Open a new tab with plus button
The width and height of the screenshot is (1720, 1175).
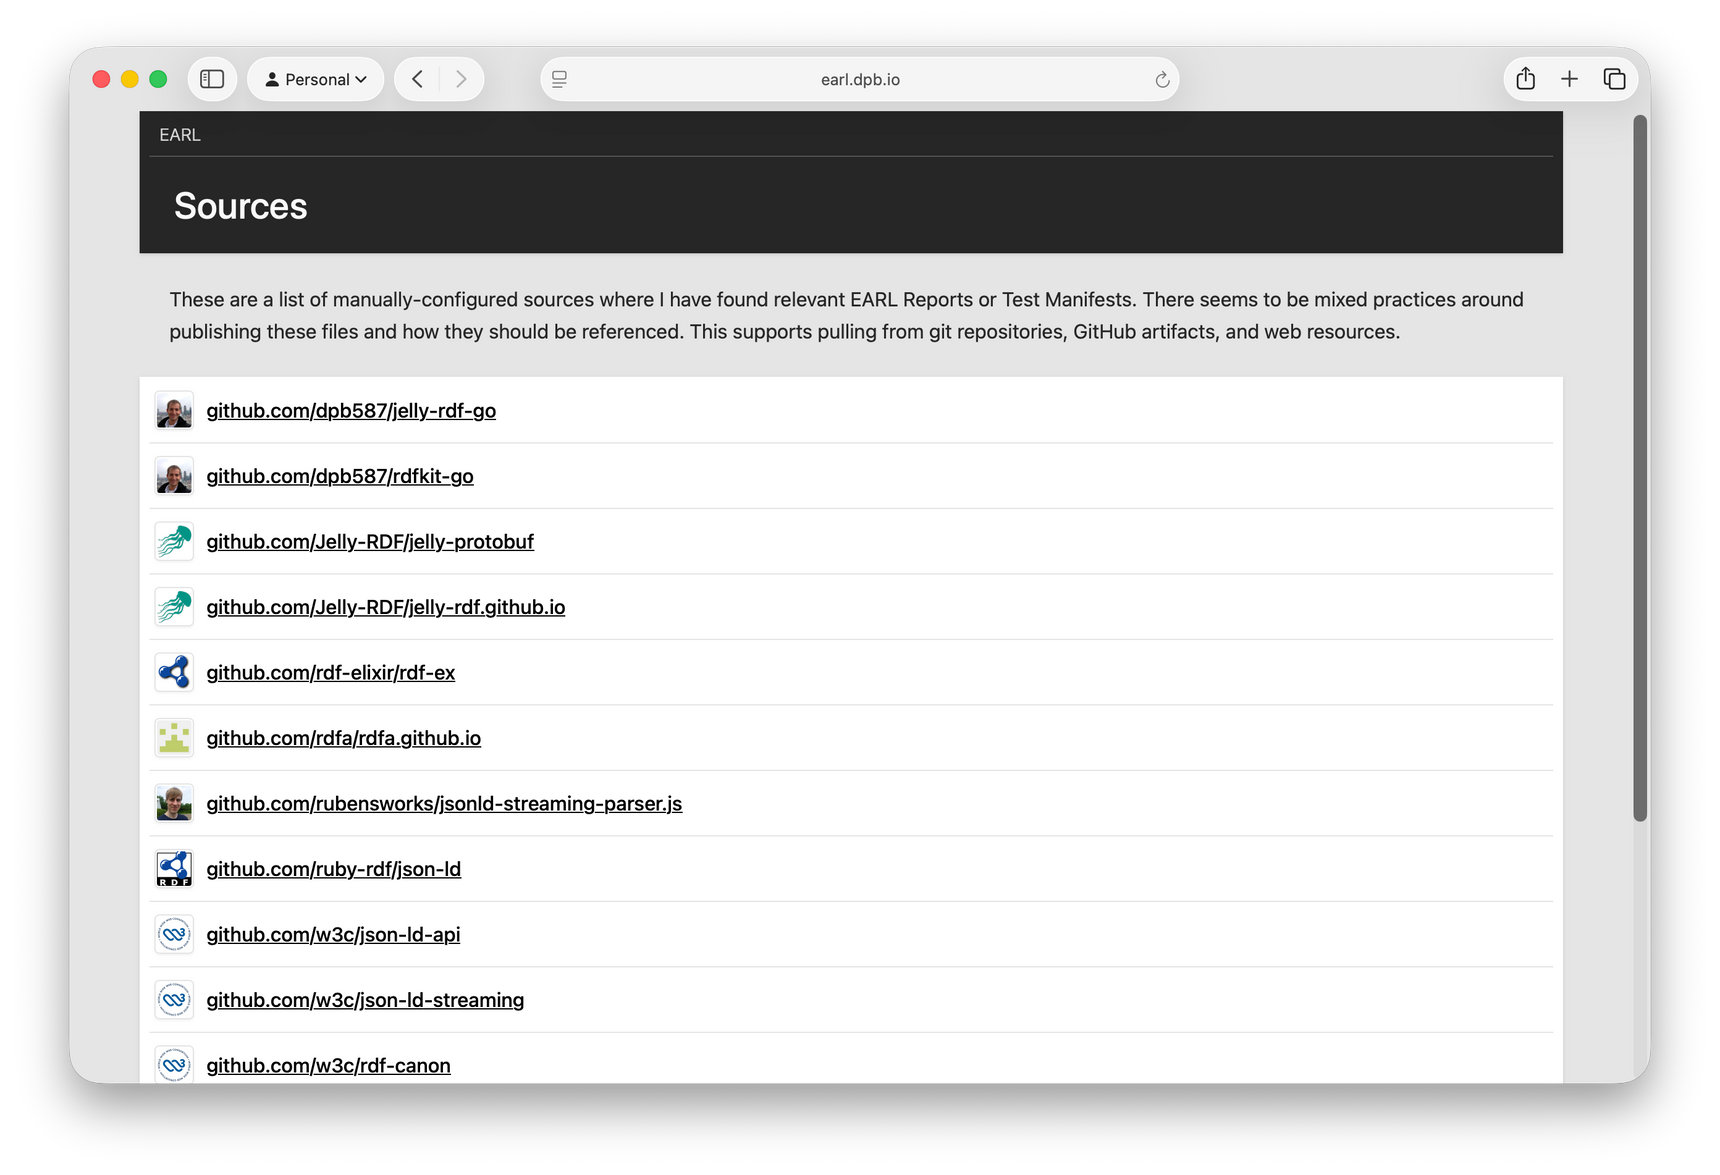1569,79
